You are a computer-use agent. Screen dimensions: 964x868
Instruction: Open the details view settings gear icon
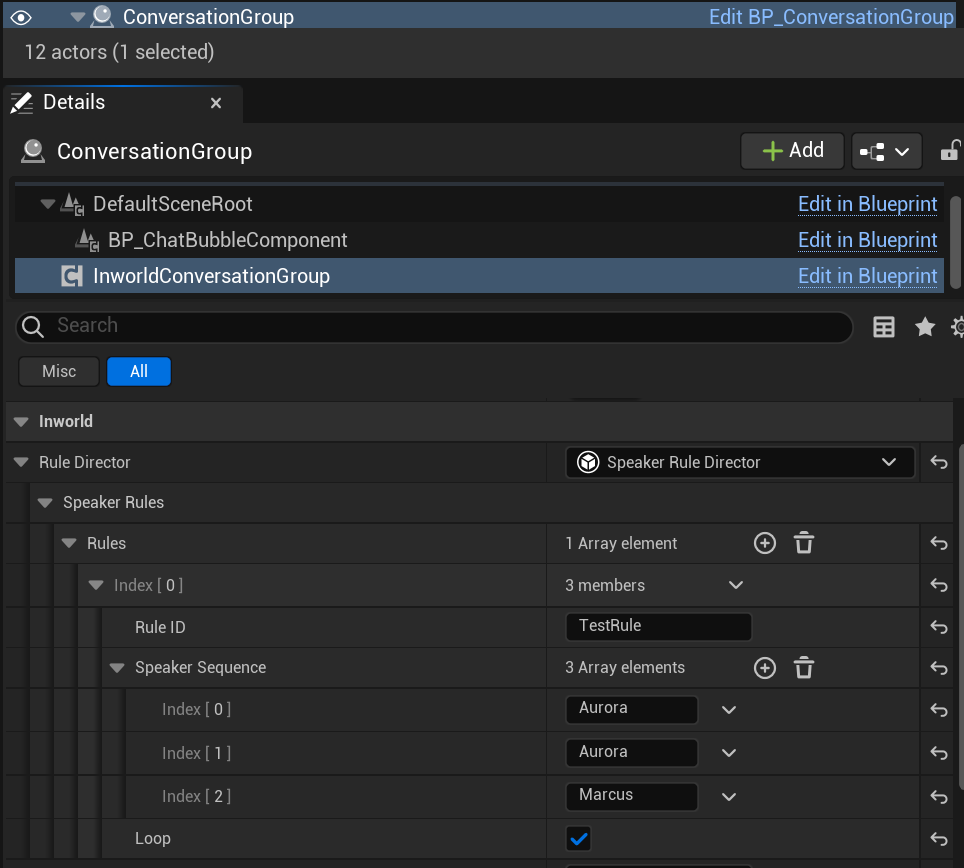(957, 326)
